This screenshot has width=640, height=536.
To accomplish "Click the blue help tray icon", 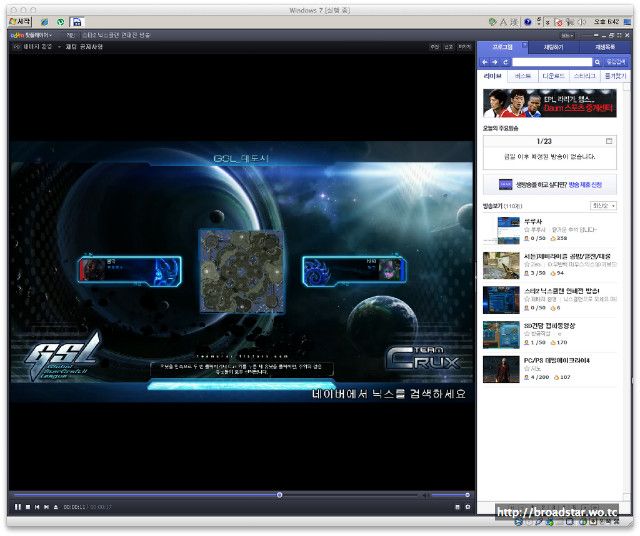I will (528, 22).
